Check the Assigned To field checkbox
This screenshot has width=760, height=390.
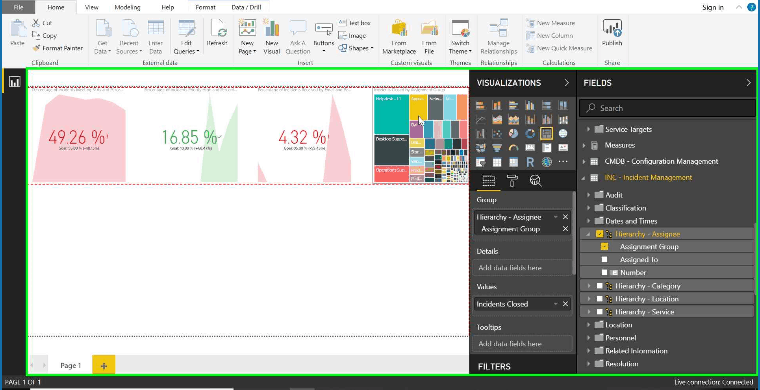(x=604, y=260)
